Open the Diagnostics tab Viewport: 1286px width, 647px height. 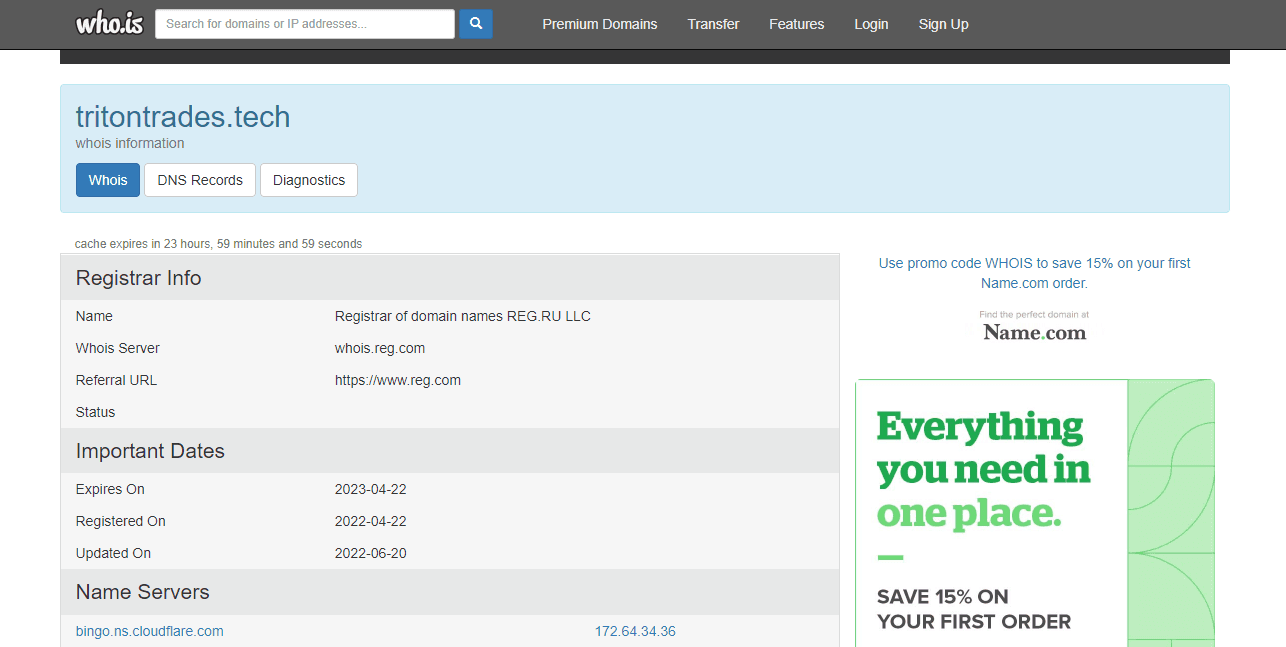309,180
